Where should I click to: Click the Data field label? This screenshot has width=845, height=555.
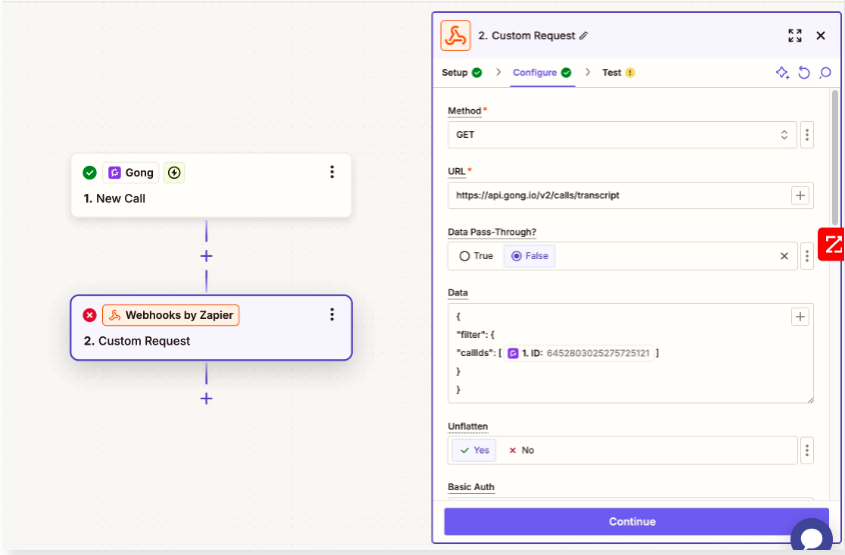pyautogui.click(x=458, y=293)
